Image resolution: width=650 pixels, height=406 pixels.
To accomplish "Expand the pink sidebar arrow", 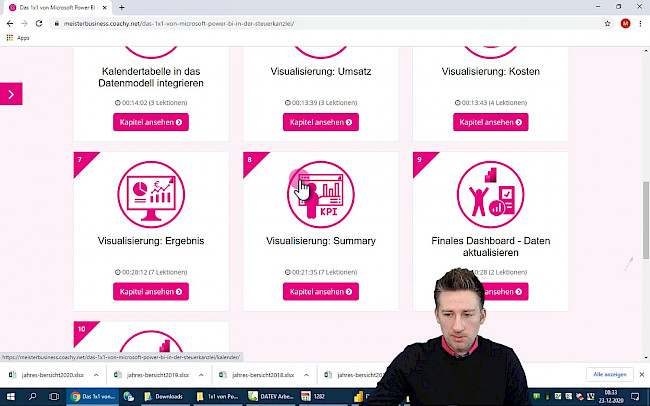I will 11,94.
